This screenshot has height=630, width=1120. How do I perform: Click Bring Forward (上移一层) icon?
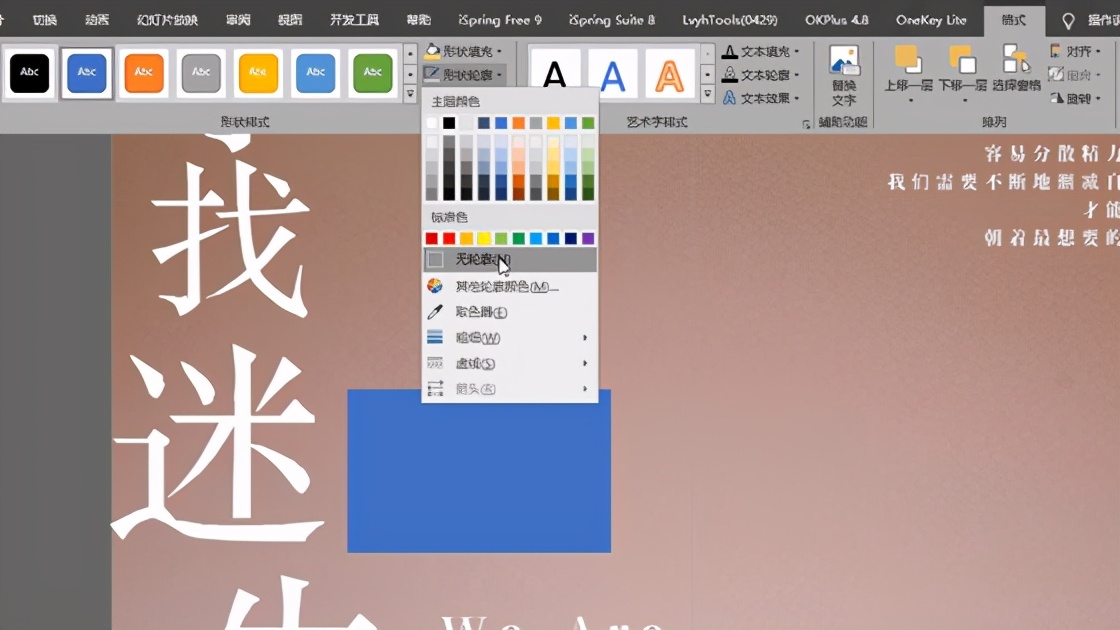point(908,60)
